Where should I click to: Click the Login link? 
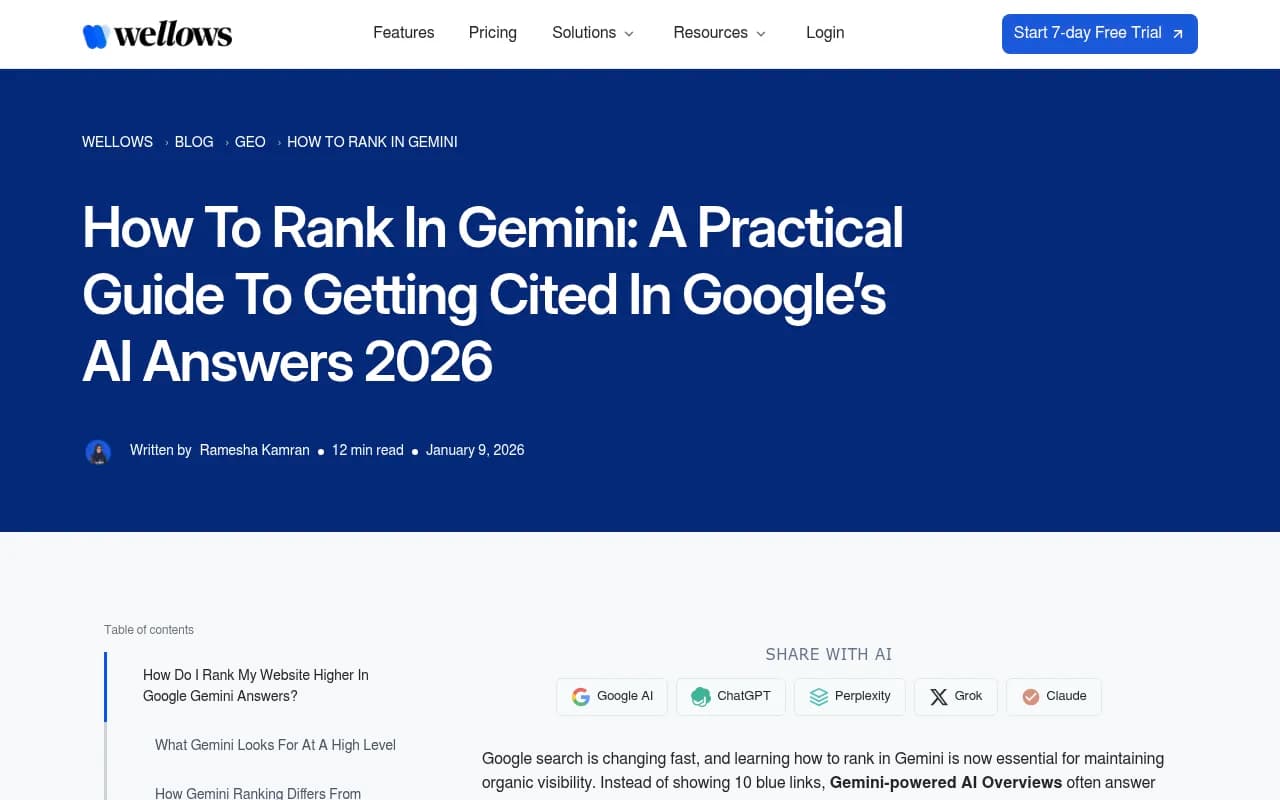(x=825, y=33)
